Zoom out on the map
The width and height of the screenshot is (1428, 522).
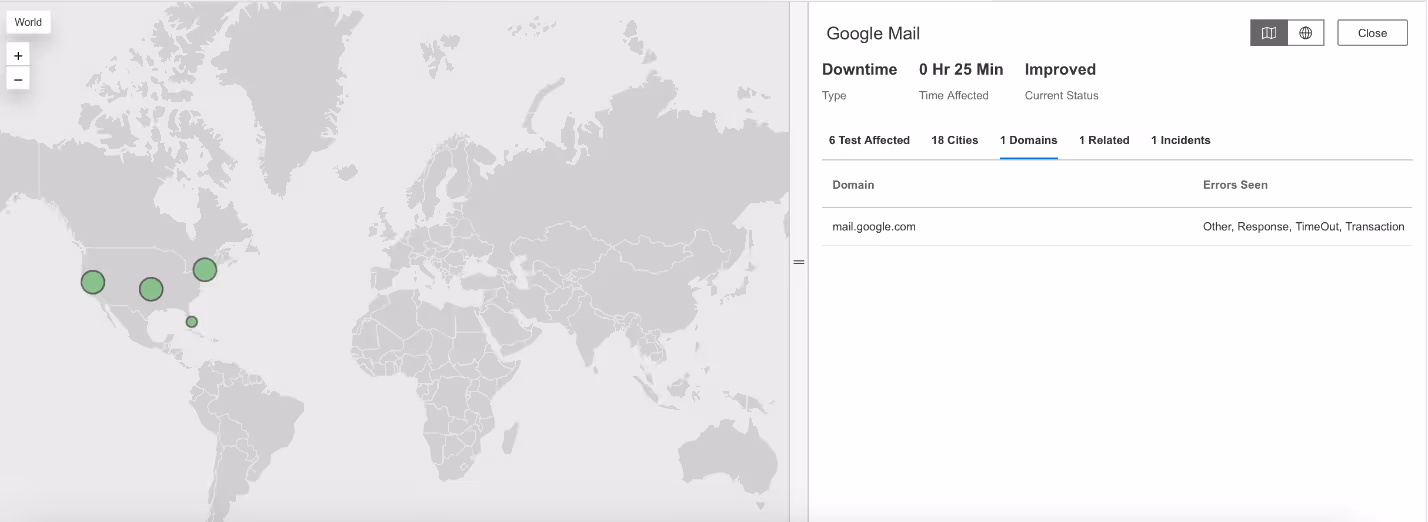click(18, 79)
